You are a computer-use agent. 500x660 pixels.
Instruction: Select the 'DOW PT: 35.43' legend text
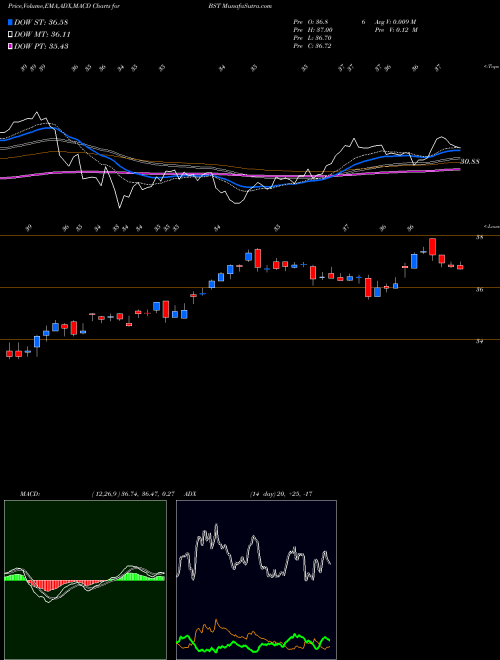(x=41, y=46)
